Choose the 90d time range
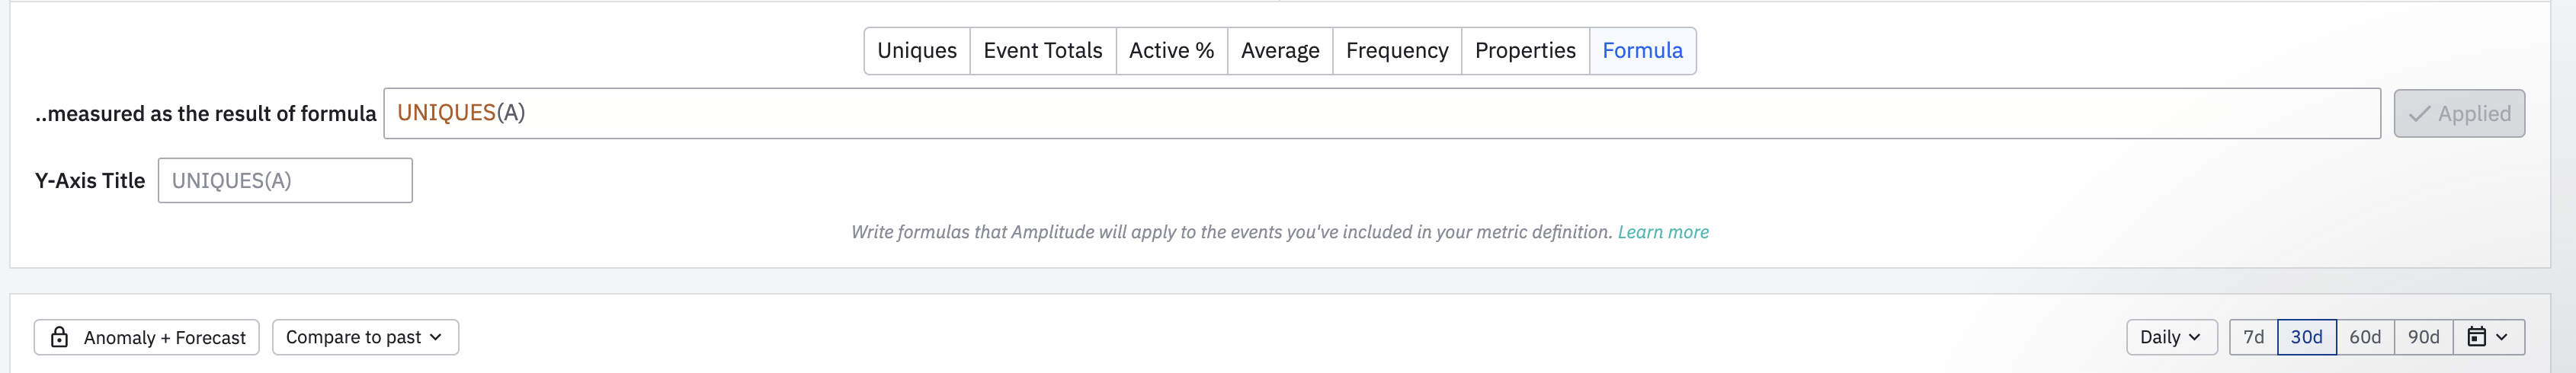 pyautogui.click(x=2423, y=337)
